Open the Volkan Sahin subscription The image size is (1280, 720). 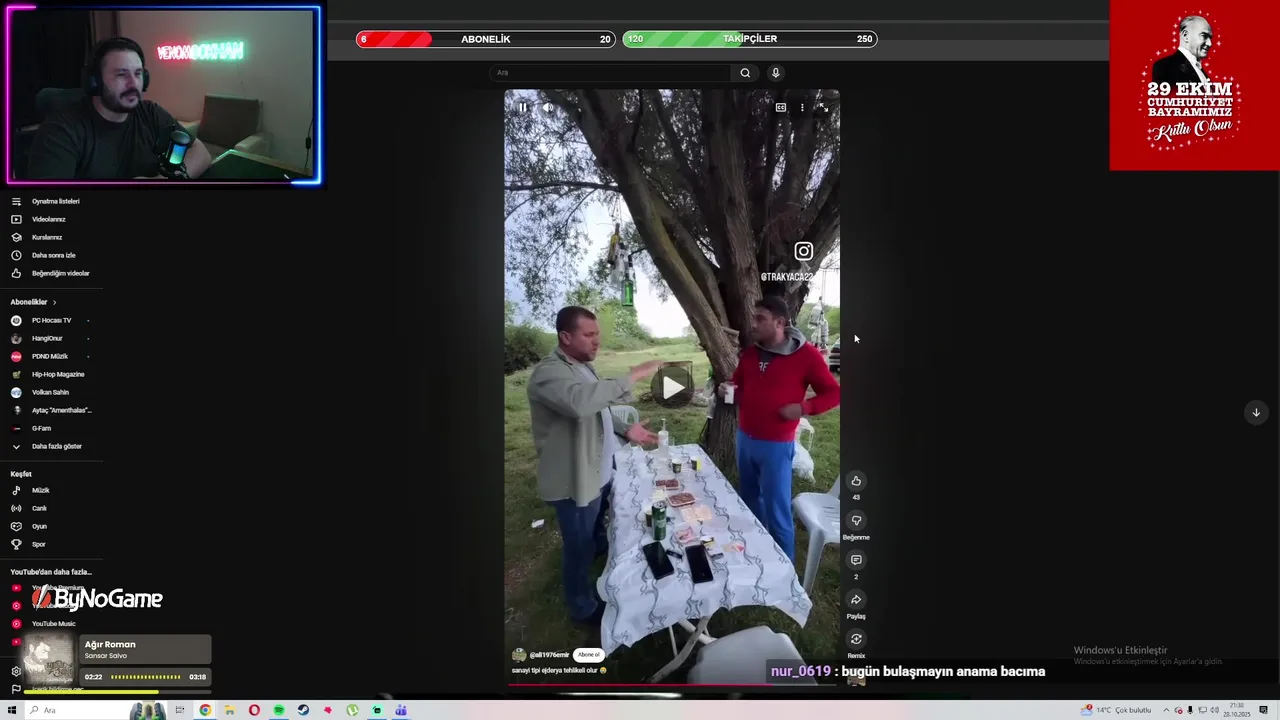pos(52,392)
